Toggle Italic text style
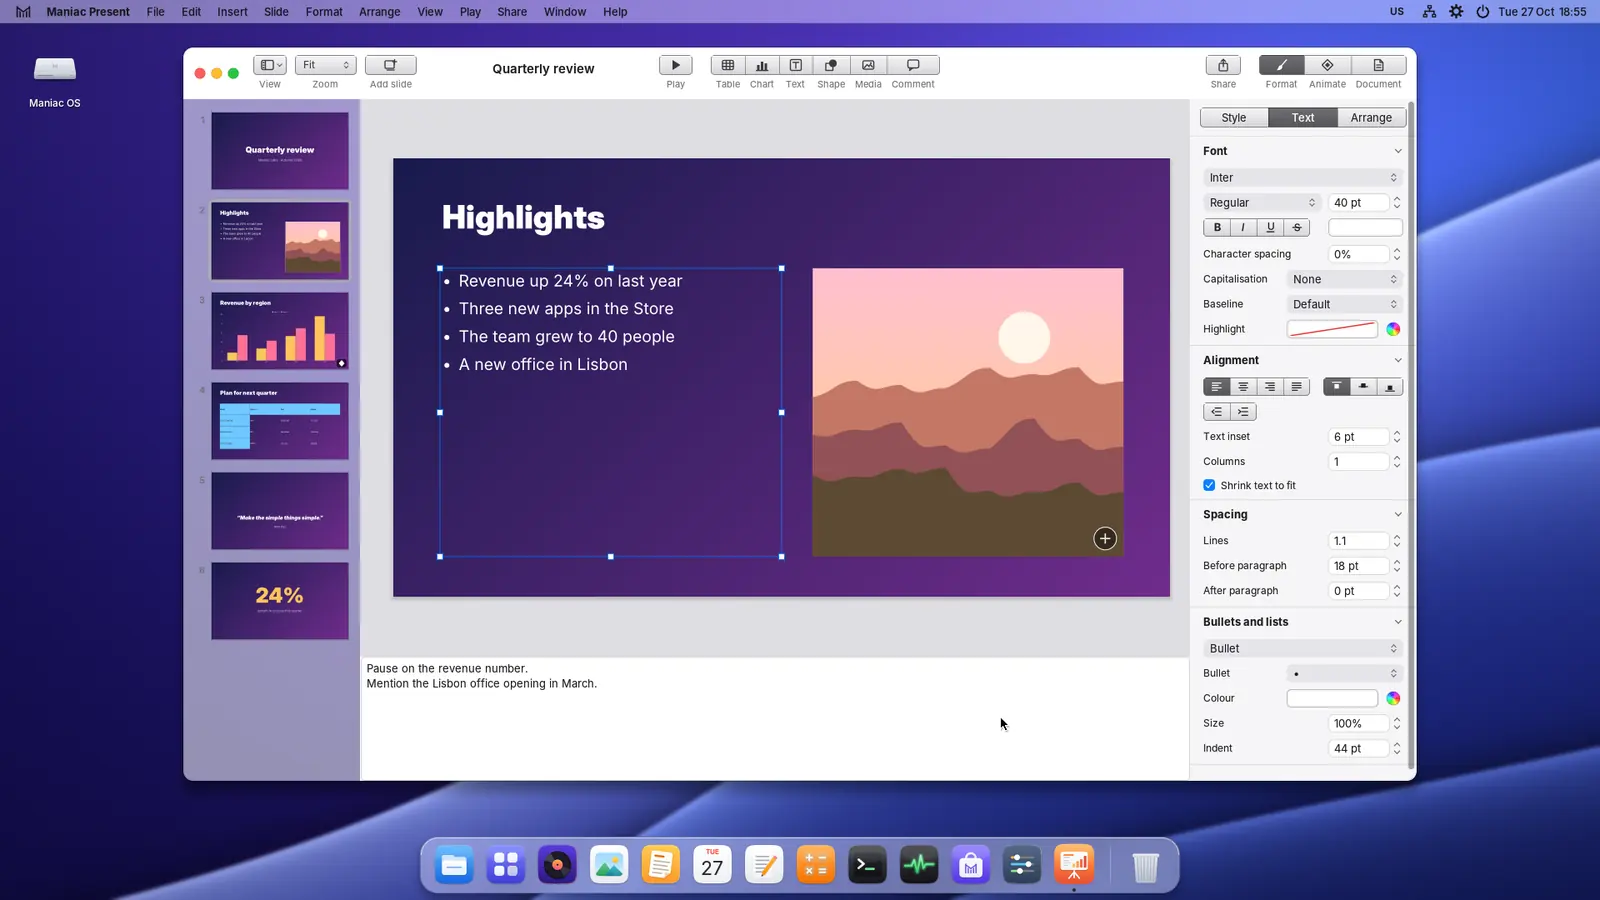 point(1243,227)
